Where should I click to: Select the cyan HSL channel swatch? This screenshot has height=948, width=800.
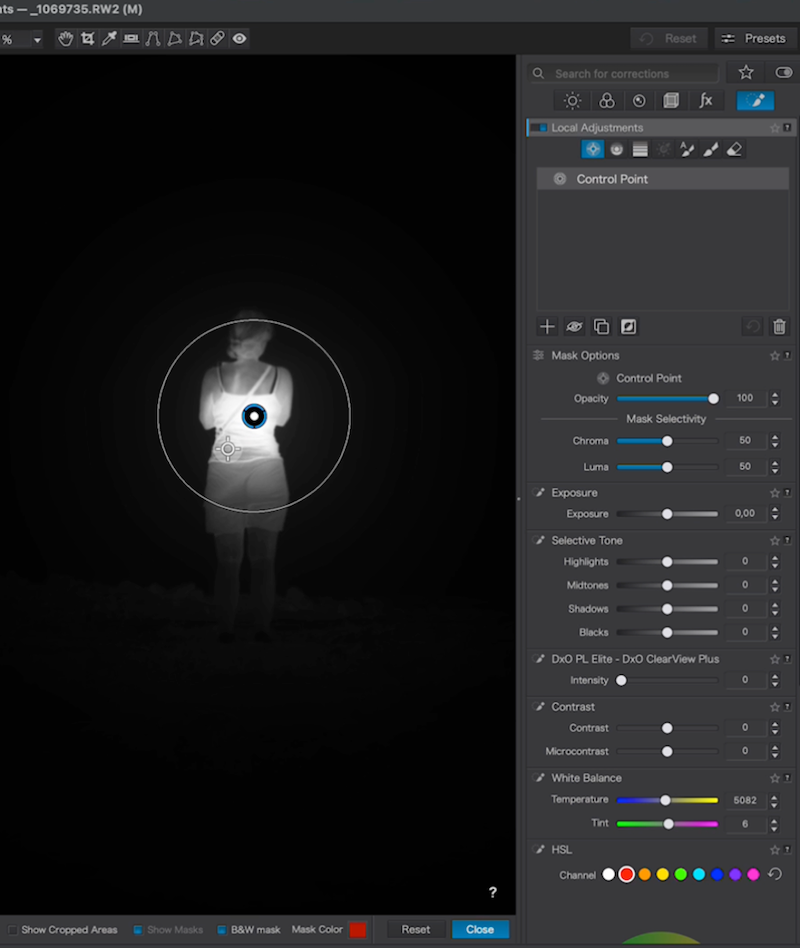click(x=699, y=874)
